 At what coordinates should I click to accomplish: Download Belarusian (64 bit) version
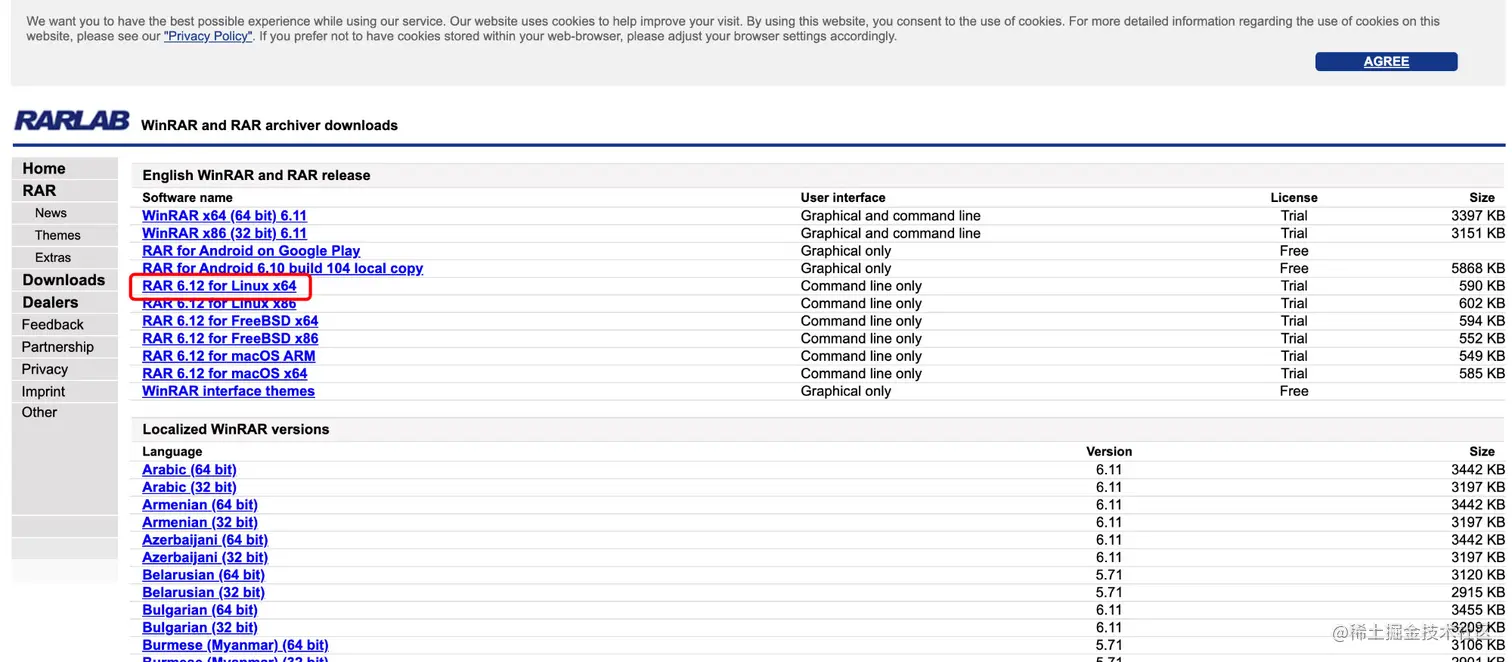point(203,575)
